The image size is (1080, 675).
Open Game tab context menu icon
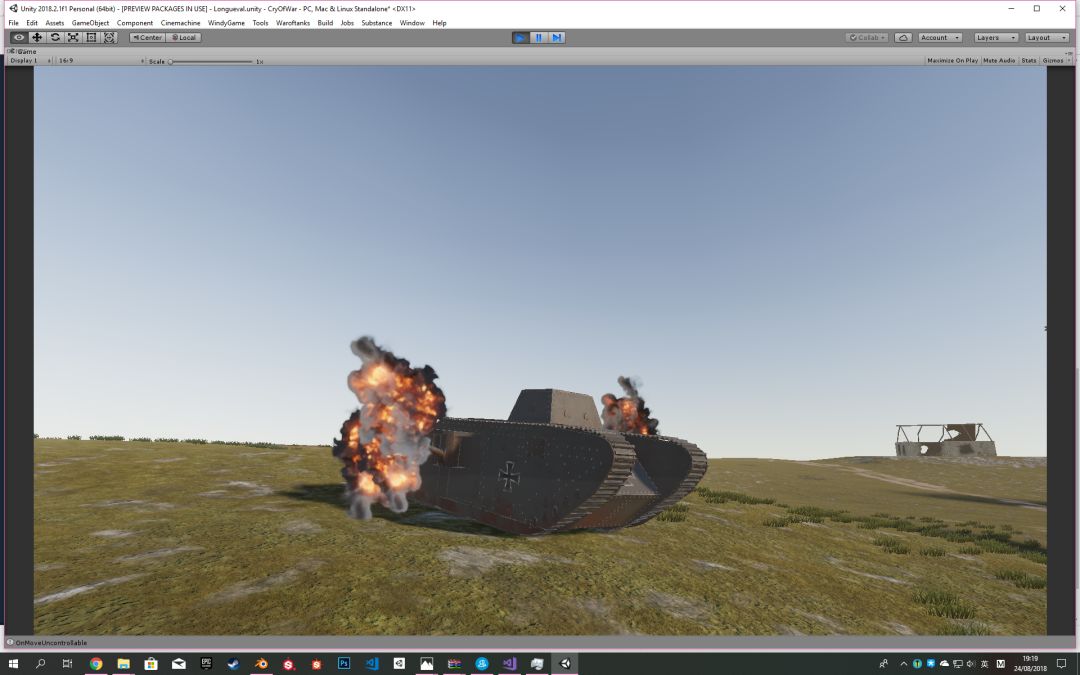(x=1068, y=52)
